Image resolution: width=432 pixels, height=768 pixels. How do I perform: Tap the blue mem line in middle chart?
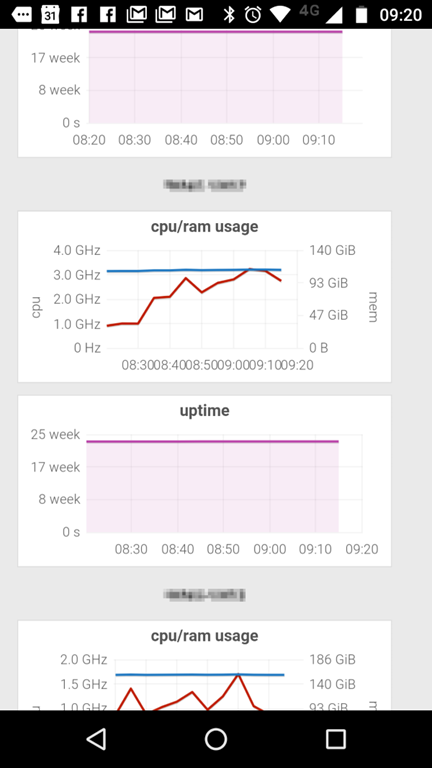[194, 270]
